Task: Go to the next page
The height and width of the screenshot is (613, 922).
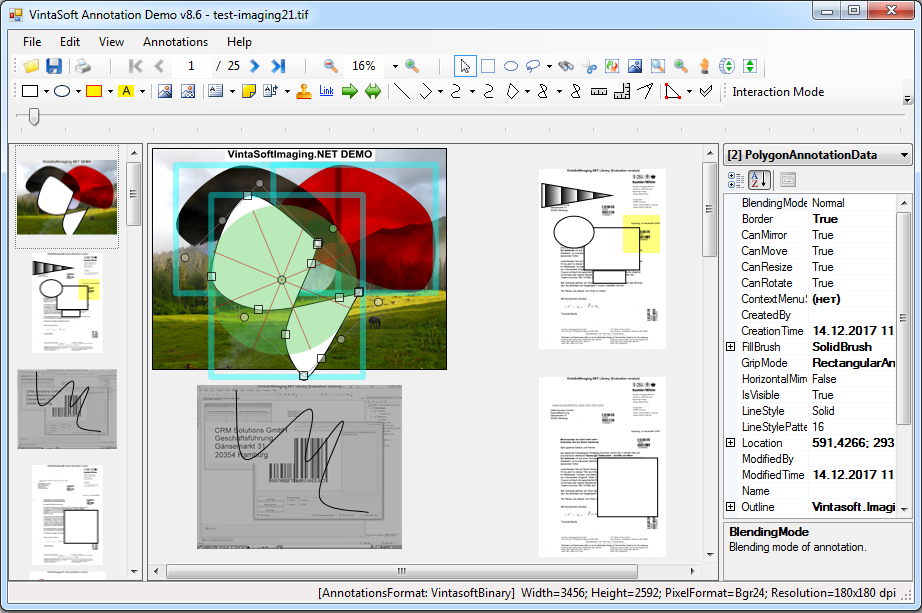Action: (x=255, y=66)
